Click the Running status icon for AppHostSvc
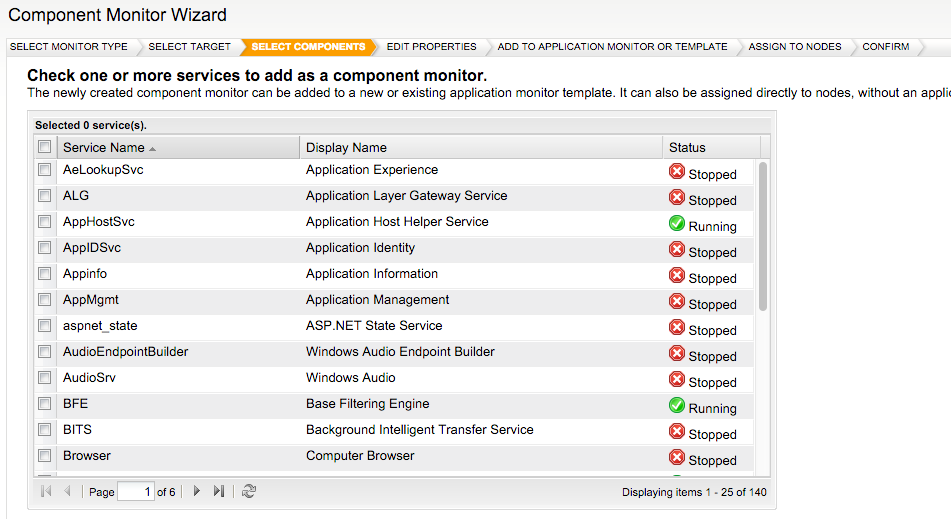 click(x=677, y=224)
